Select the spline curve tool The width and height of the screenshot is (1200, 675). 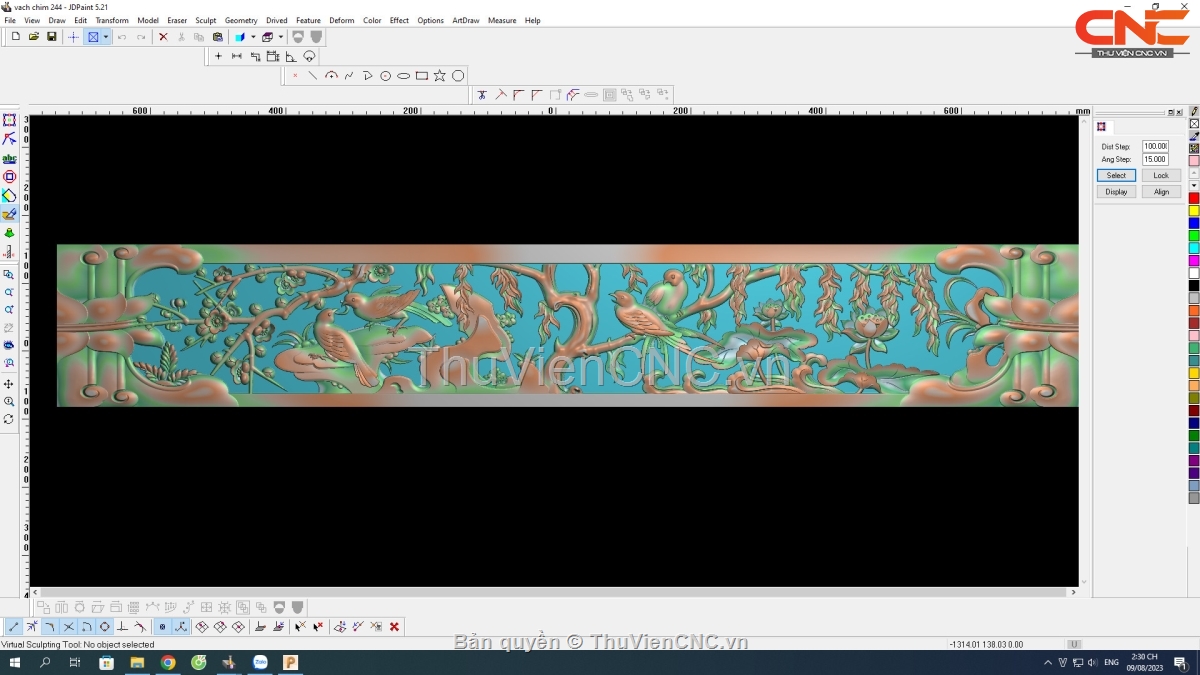(x=349, y=76)
